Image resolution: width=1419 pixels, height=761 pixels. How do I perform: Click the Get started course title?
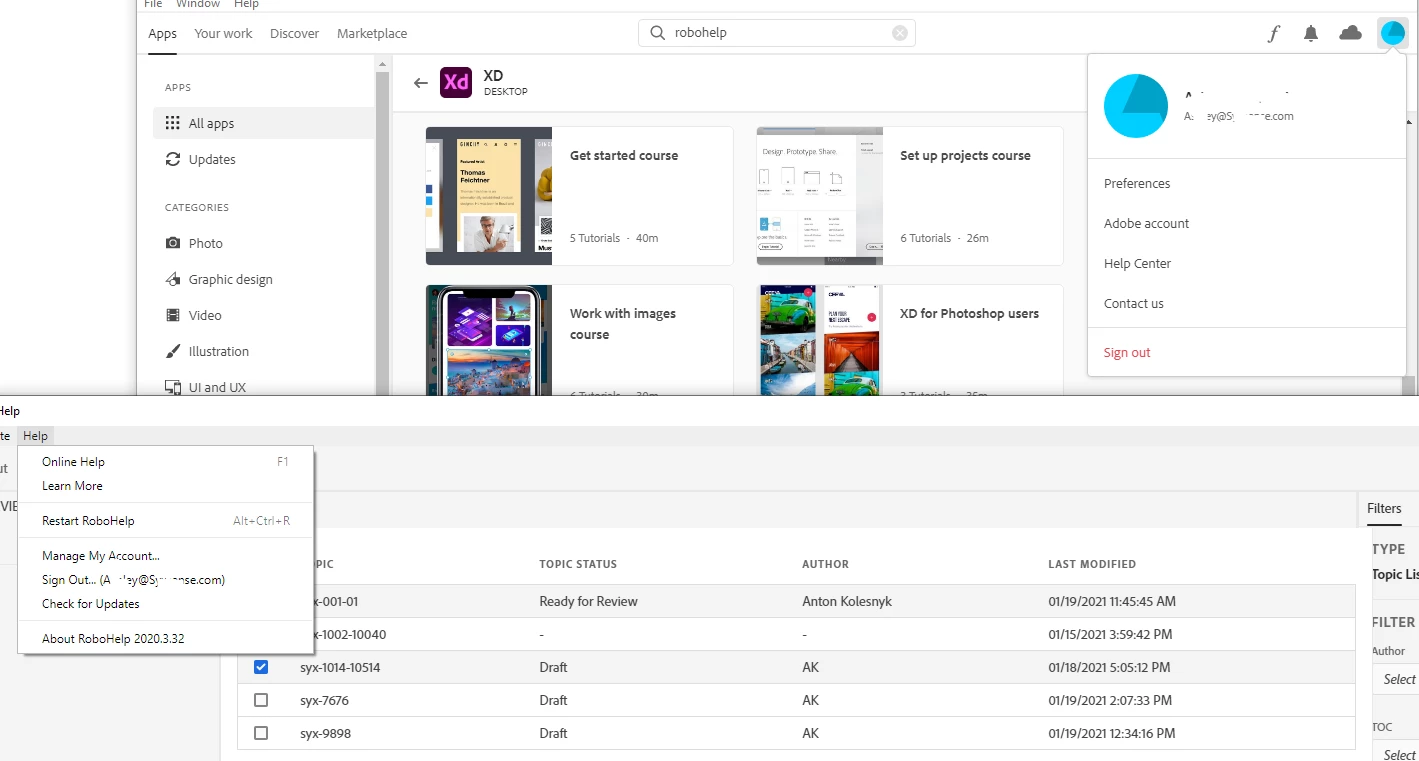(x=624, y=156)
